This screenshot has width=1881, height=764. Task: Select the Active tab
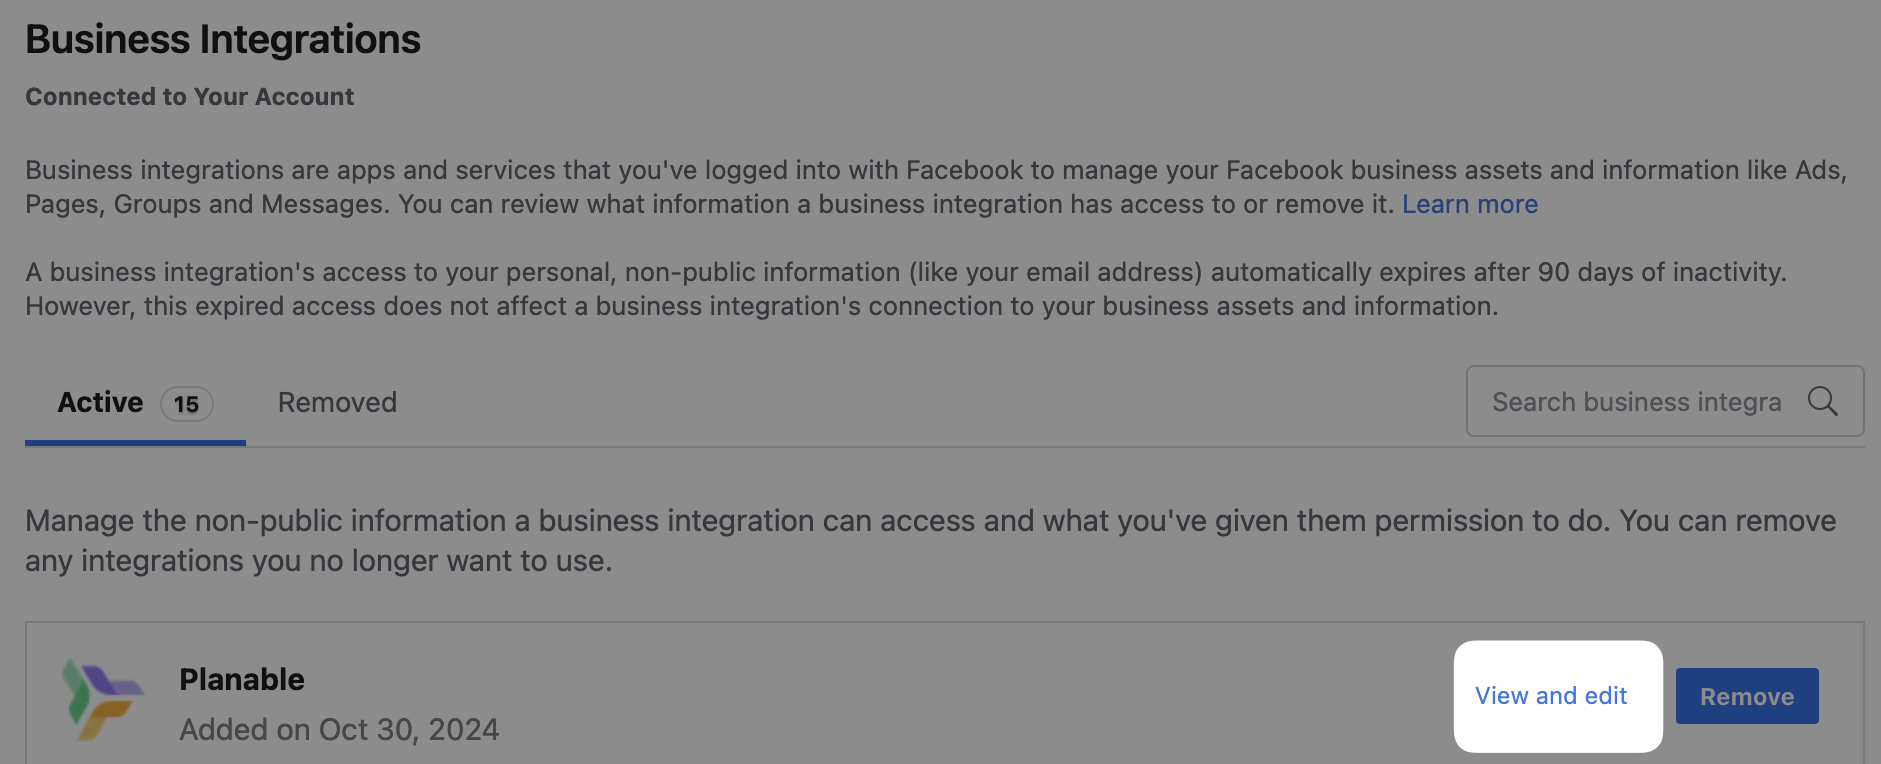coord(100,402)
